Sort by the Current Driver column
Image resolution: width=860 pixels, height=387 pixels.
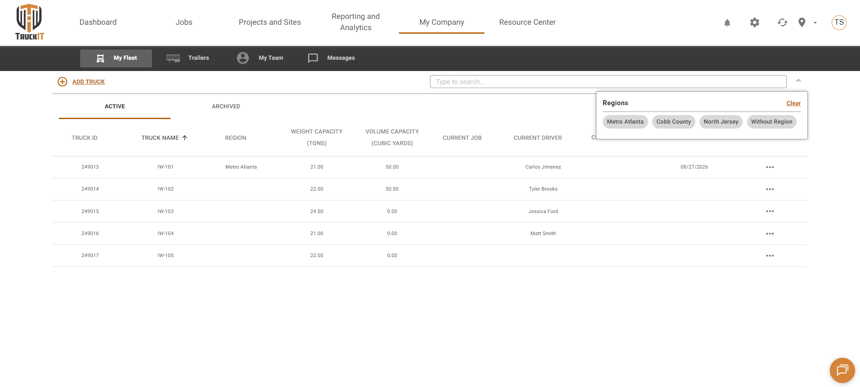(x=538, y=138)
